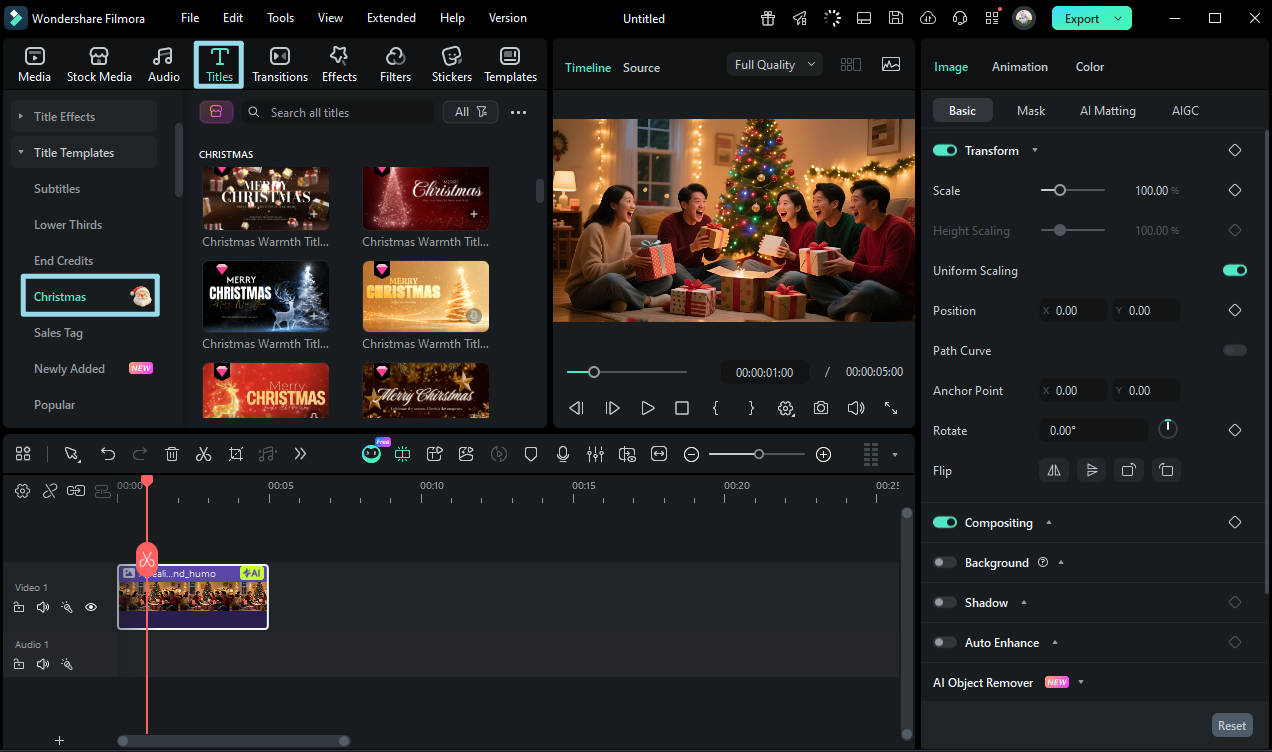Select the AI Matting tab
The image size is (1272, 752).
[x=1107, y=110]
